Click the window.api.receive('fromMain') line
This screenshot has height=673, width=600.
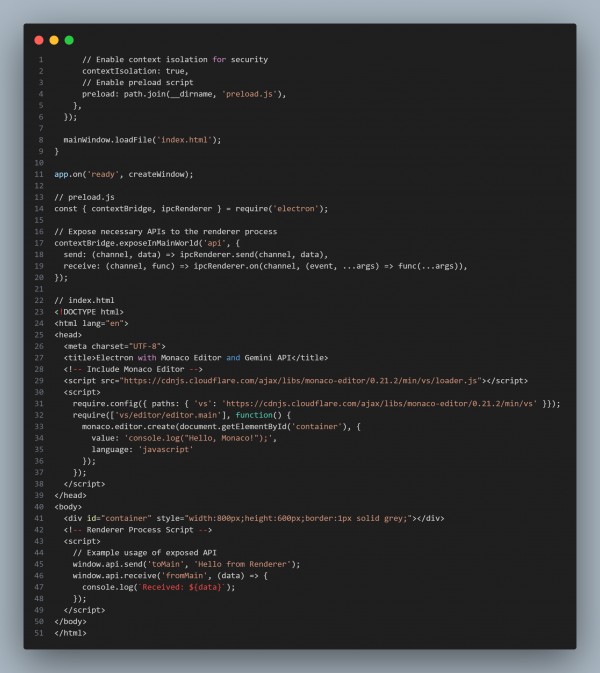point(170,576)
